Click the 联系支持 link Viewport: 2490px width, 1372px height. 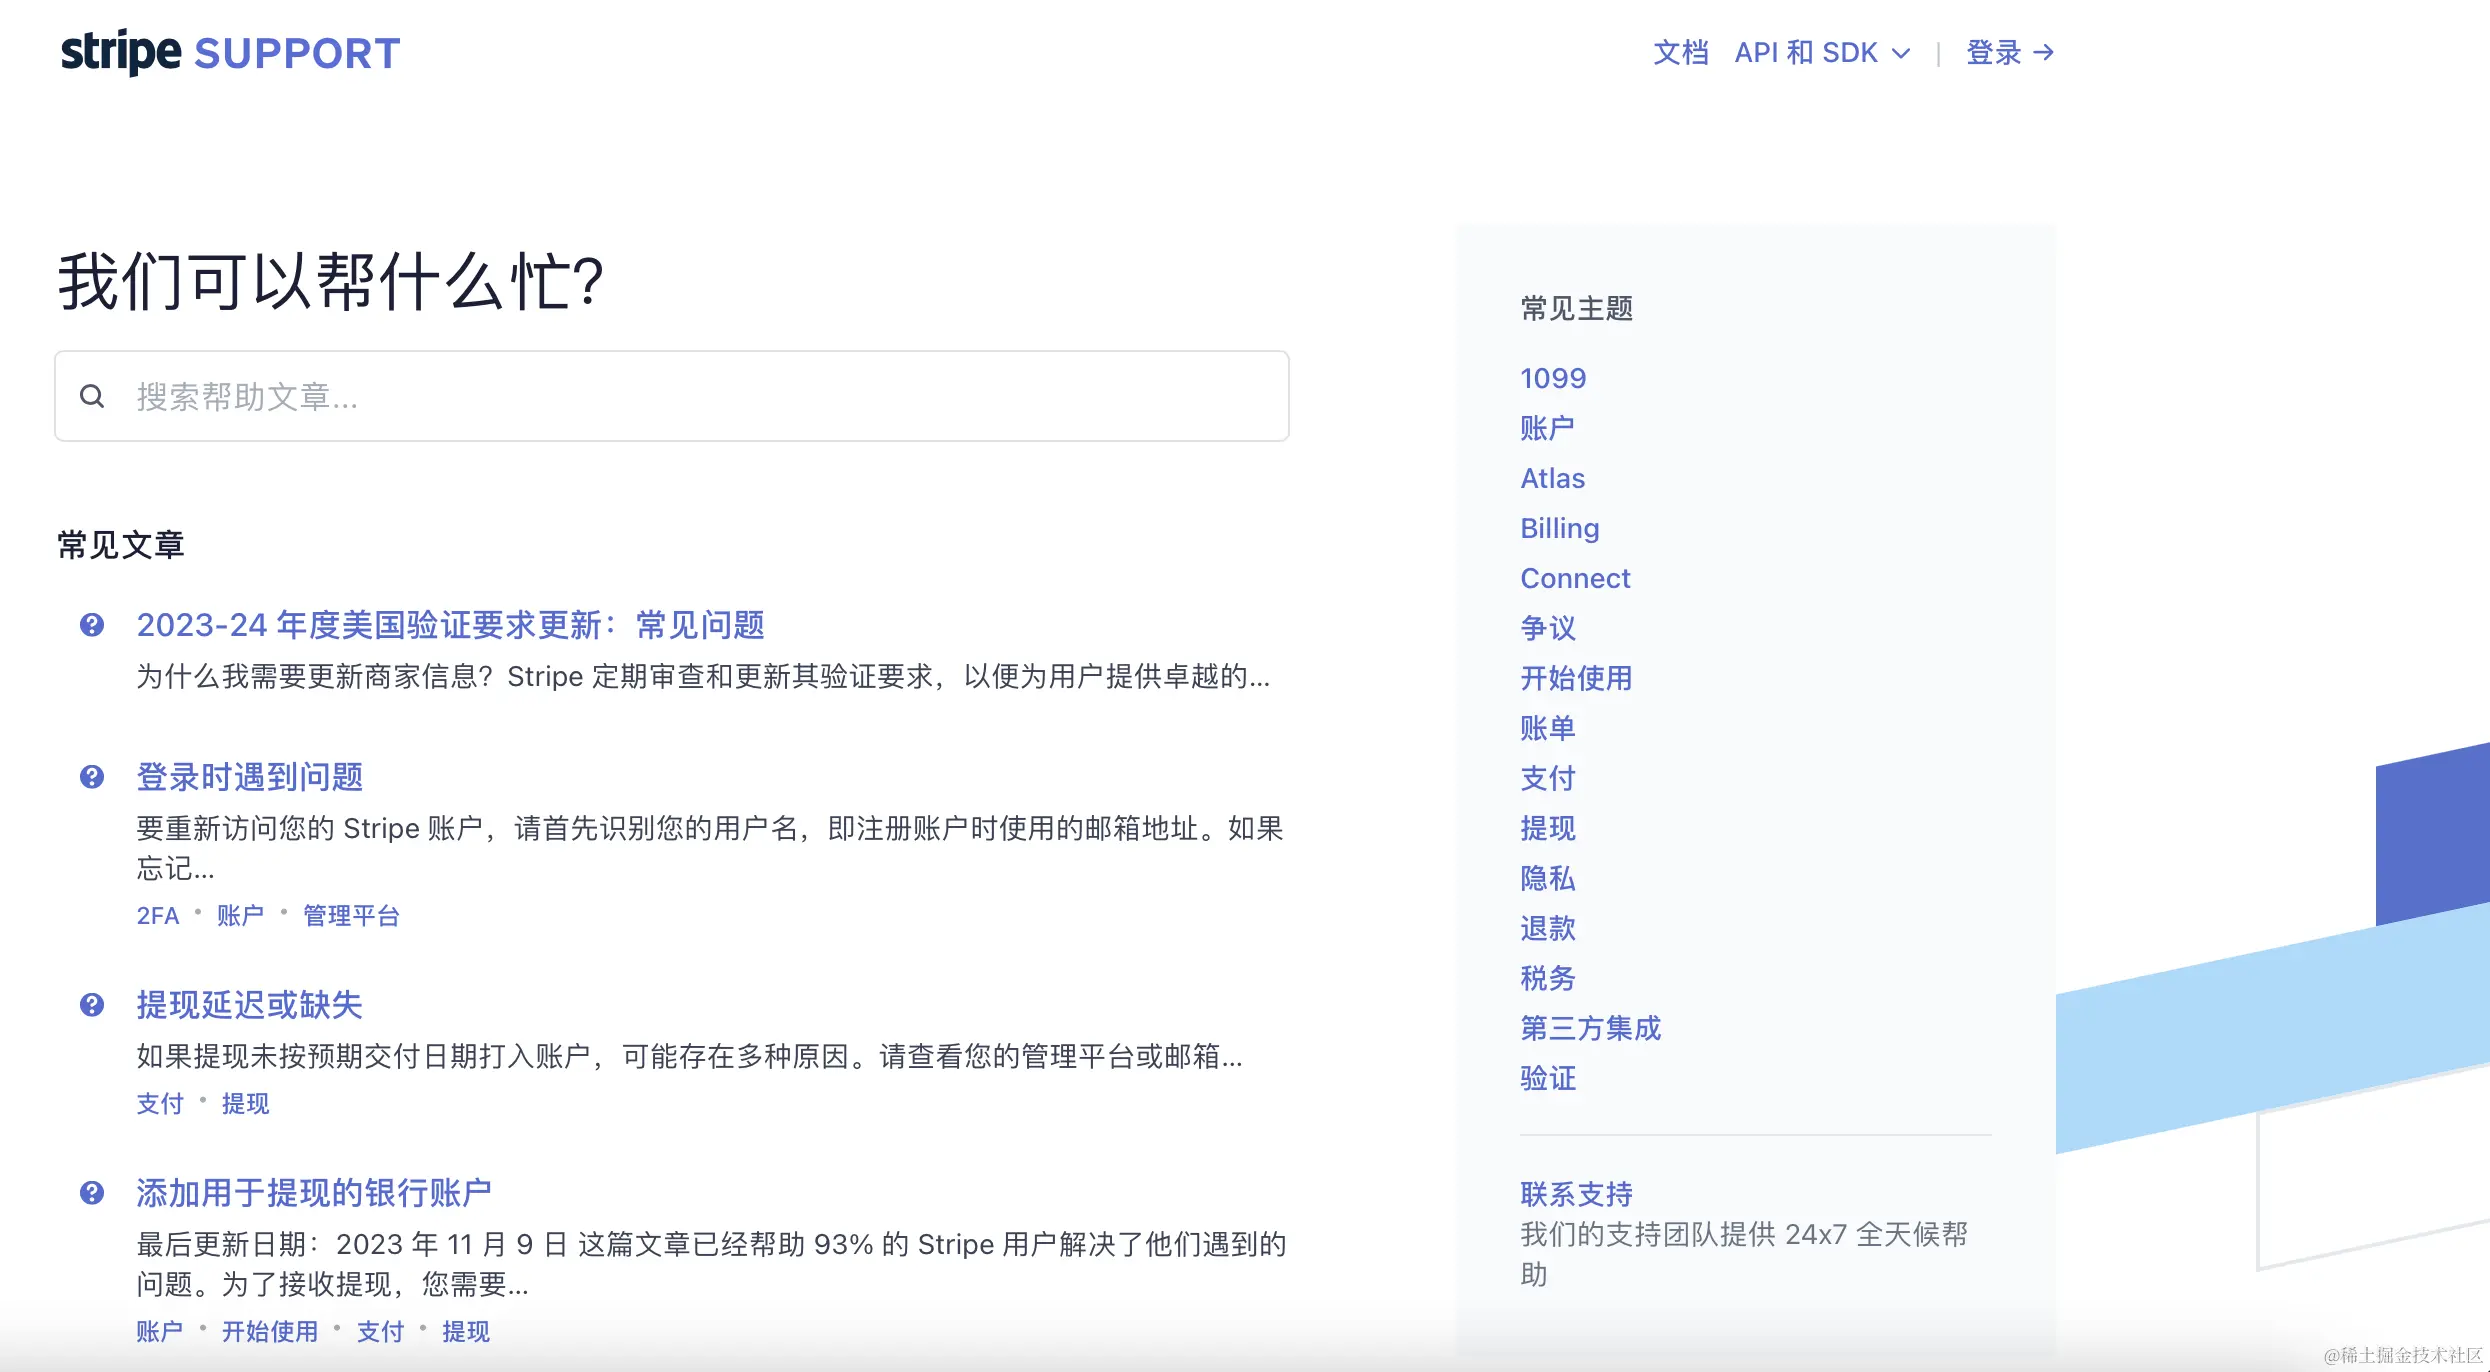(1576, 1194)
